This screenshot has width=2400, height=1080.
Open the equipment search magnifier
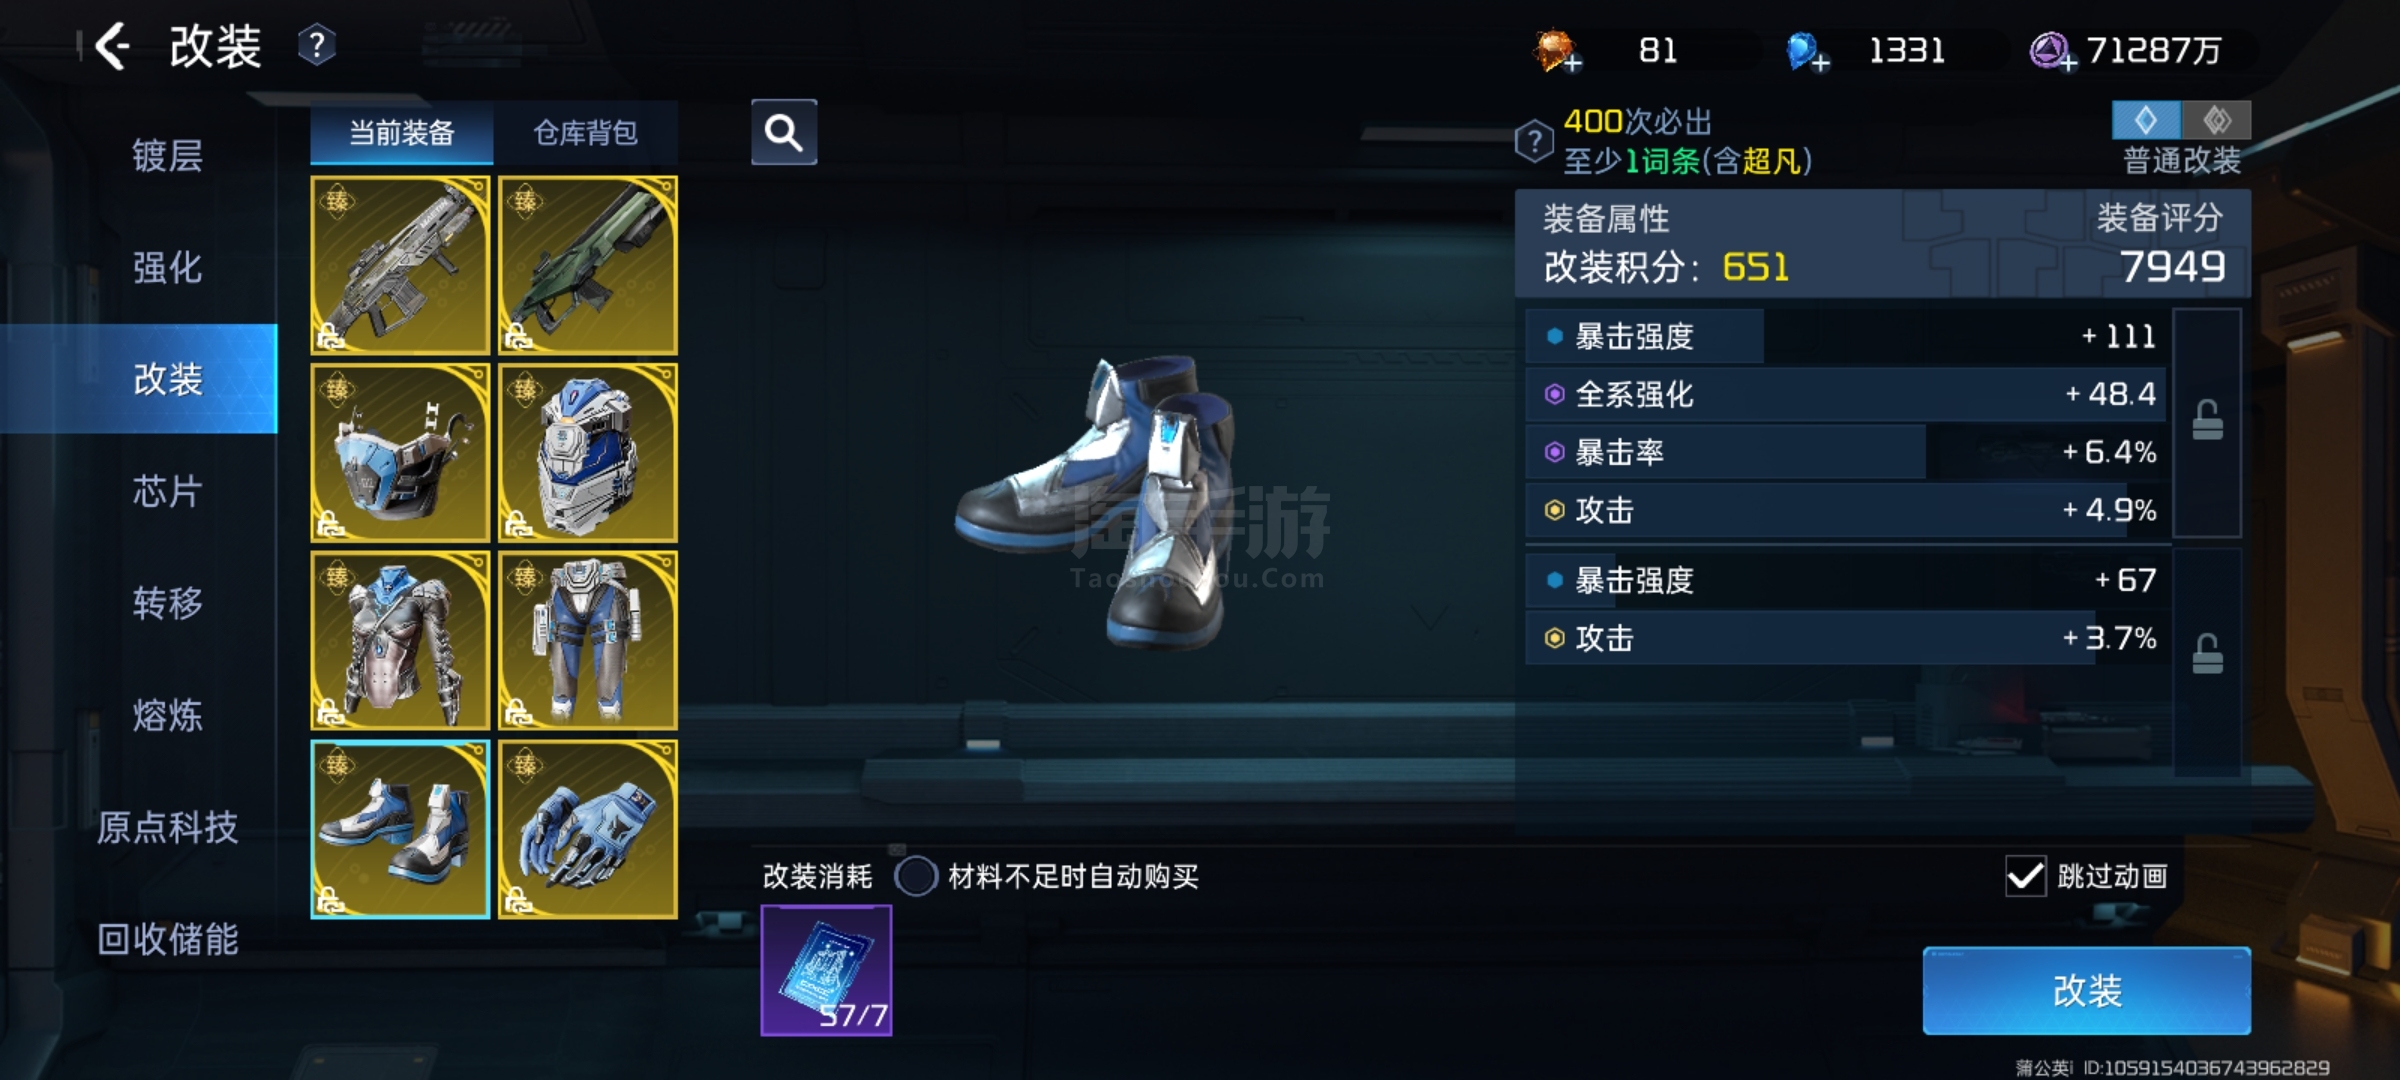point(784,132)
